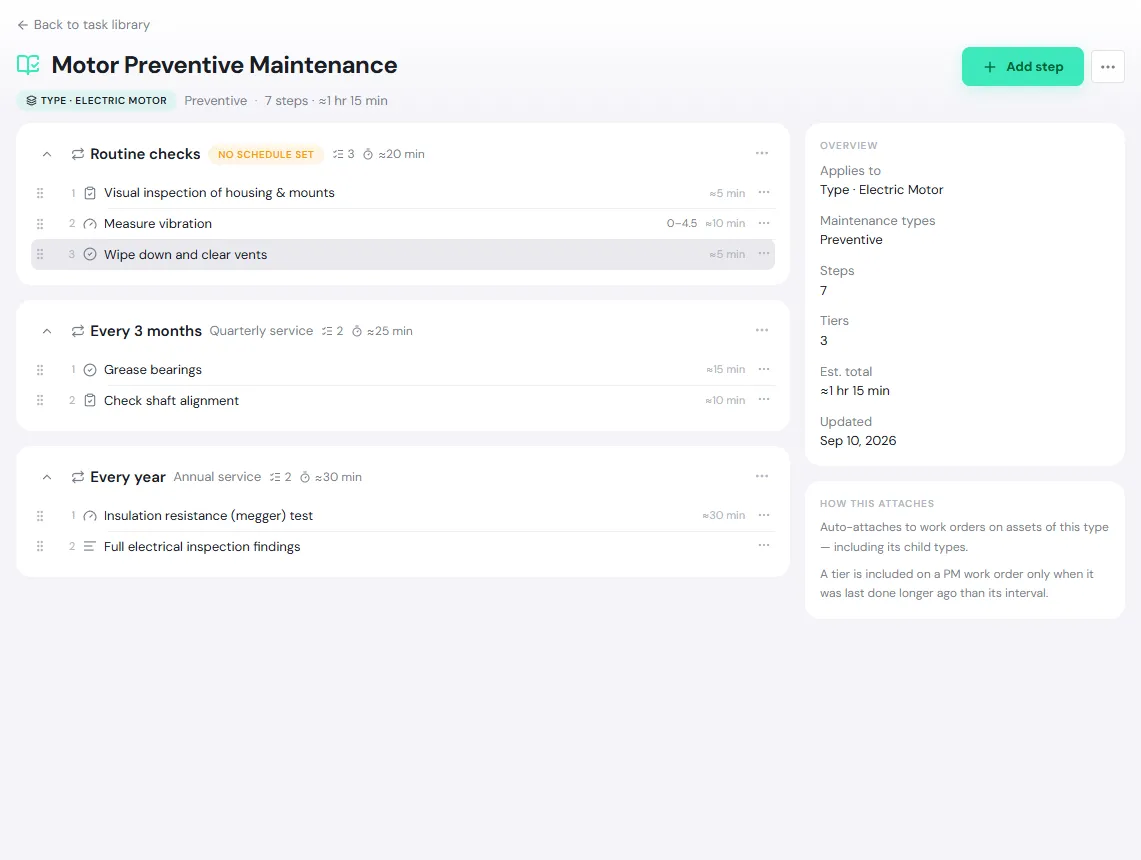The image size is (1141, 860).
Task: Open the Routine checks tier options menu
Action: tap(762, 154)
